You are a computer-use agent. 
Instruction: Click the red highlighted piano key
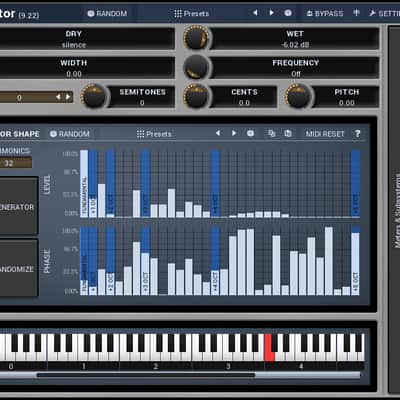(269, 348)
